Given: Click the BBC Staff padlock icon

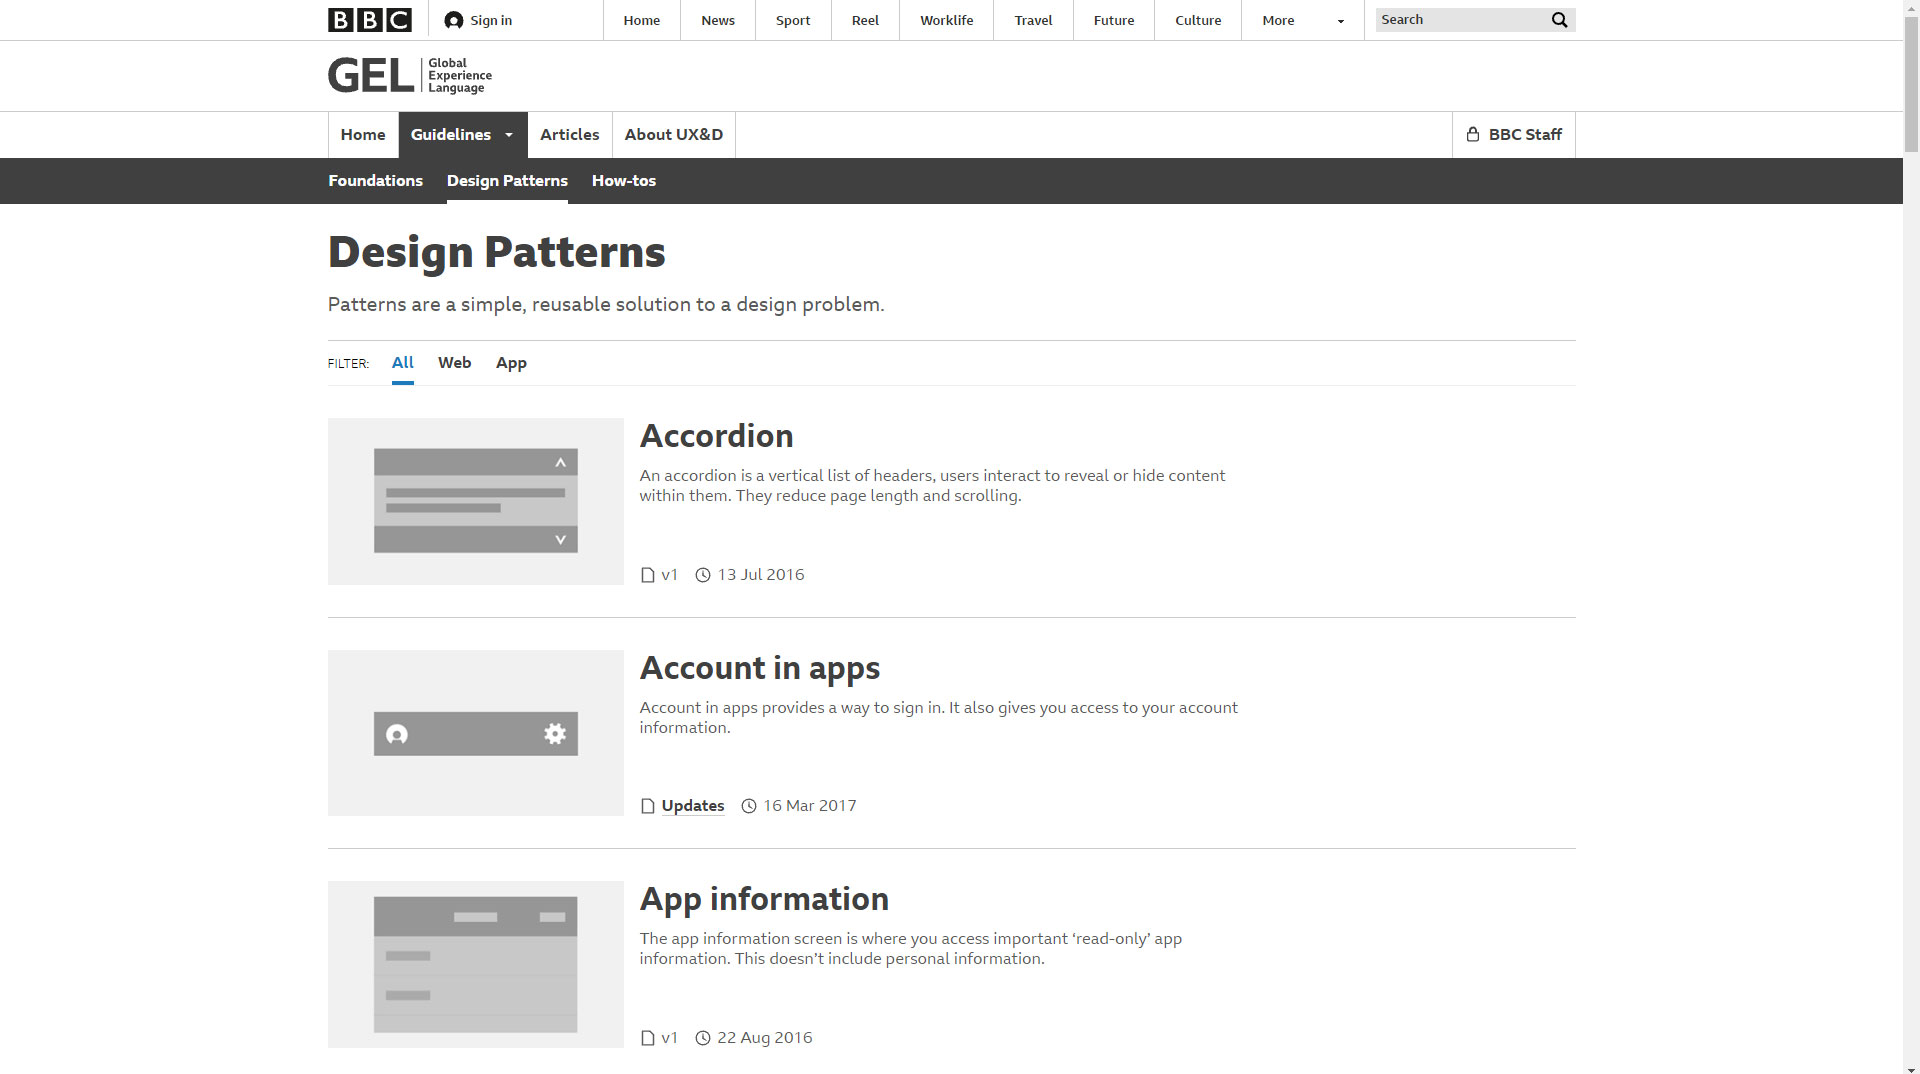Looking at the screenshot, I should pyautogui.click(x=1472, y=134).
